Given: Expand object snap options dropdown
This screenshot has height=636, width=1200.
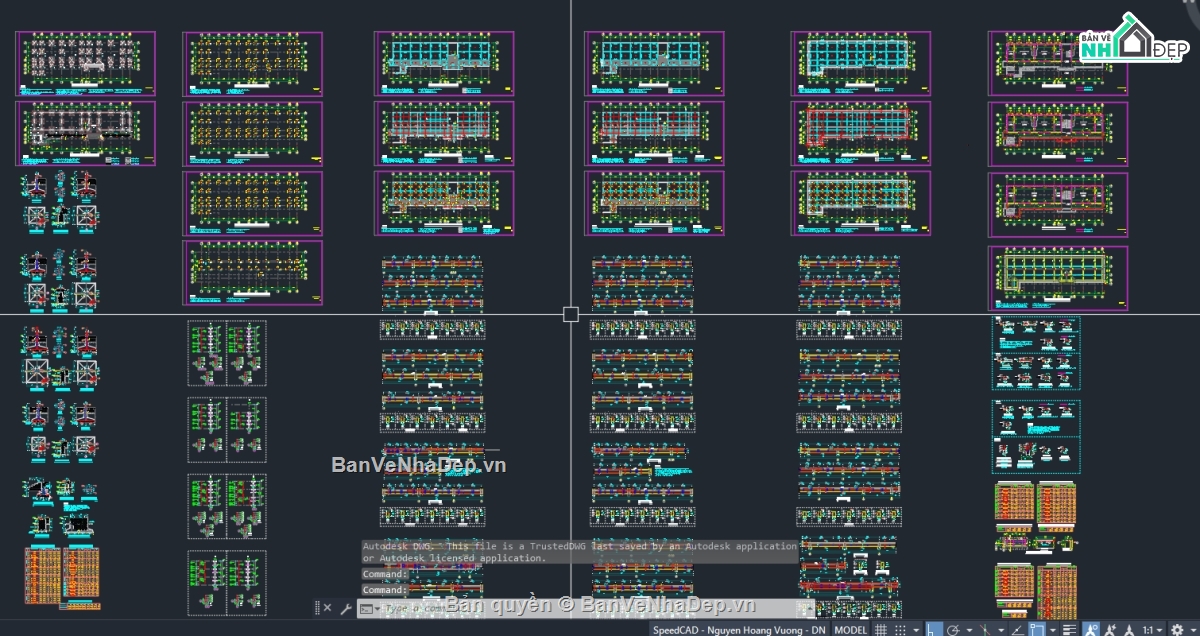Looking at the screenshot, I should point(1053,630).
